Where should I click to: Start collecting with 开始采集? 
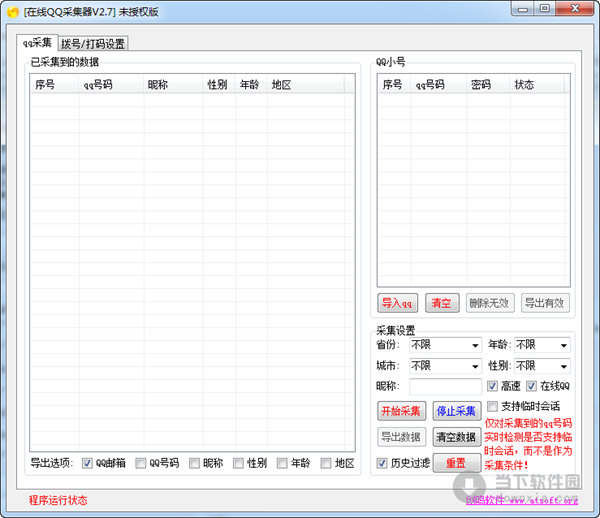401,411
